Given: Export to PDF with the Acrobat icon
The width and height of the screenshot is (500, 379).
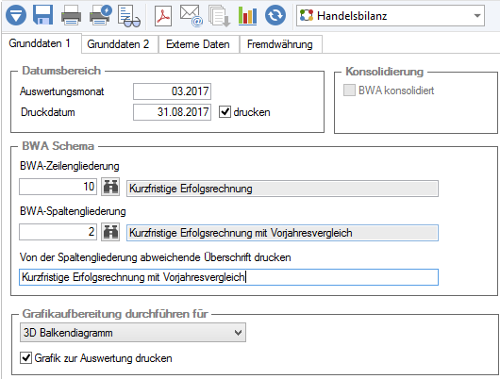Looking at the screenshot, I should click(x=163, y=16).
